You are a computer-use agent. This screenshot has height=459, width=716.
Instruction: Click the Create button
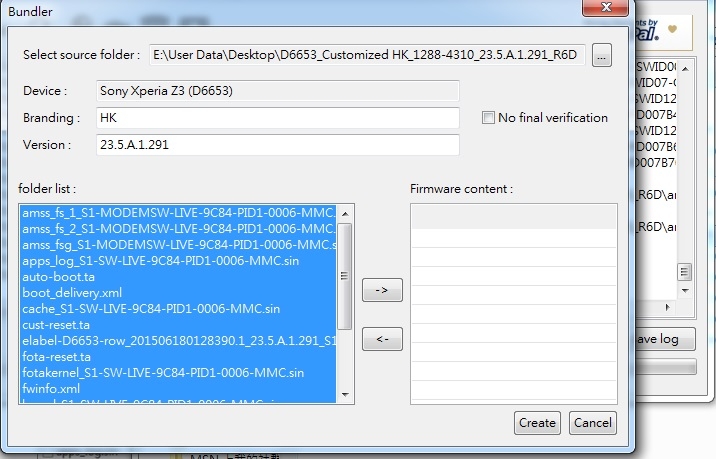537,423
